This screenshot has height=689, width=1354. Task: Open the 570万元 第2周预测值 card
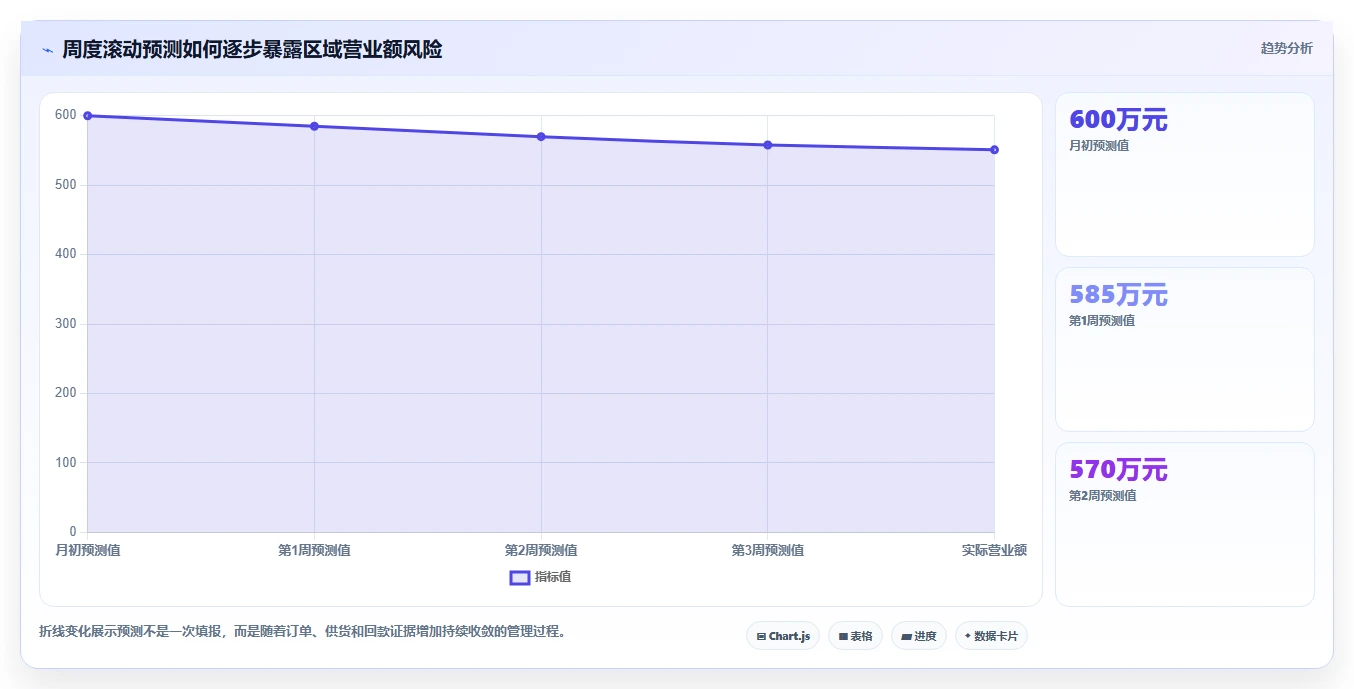1185,525
